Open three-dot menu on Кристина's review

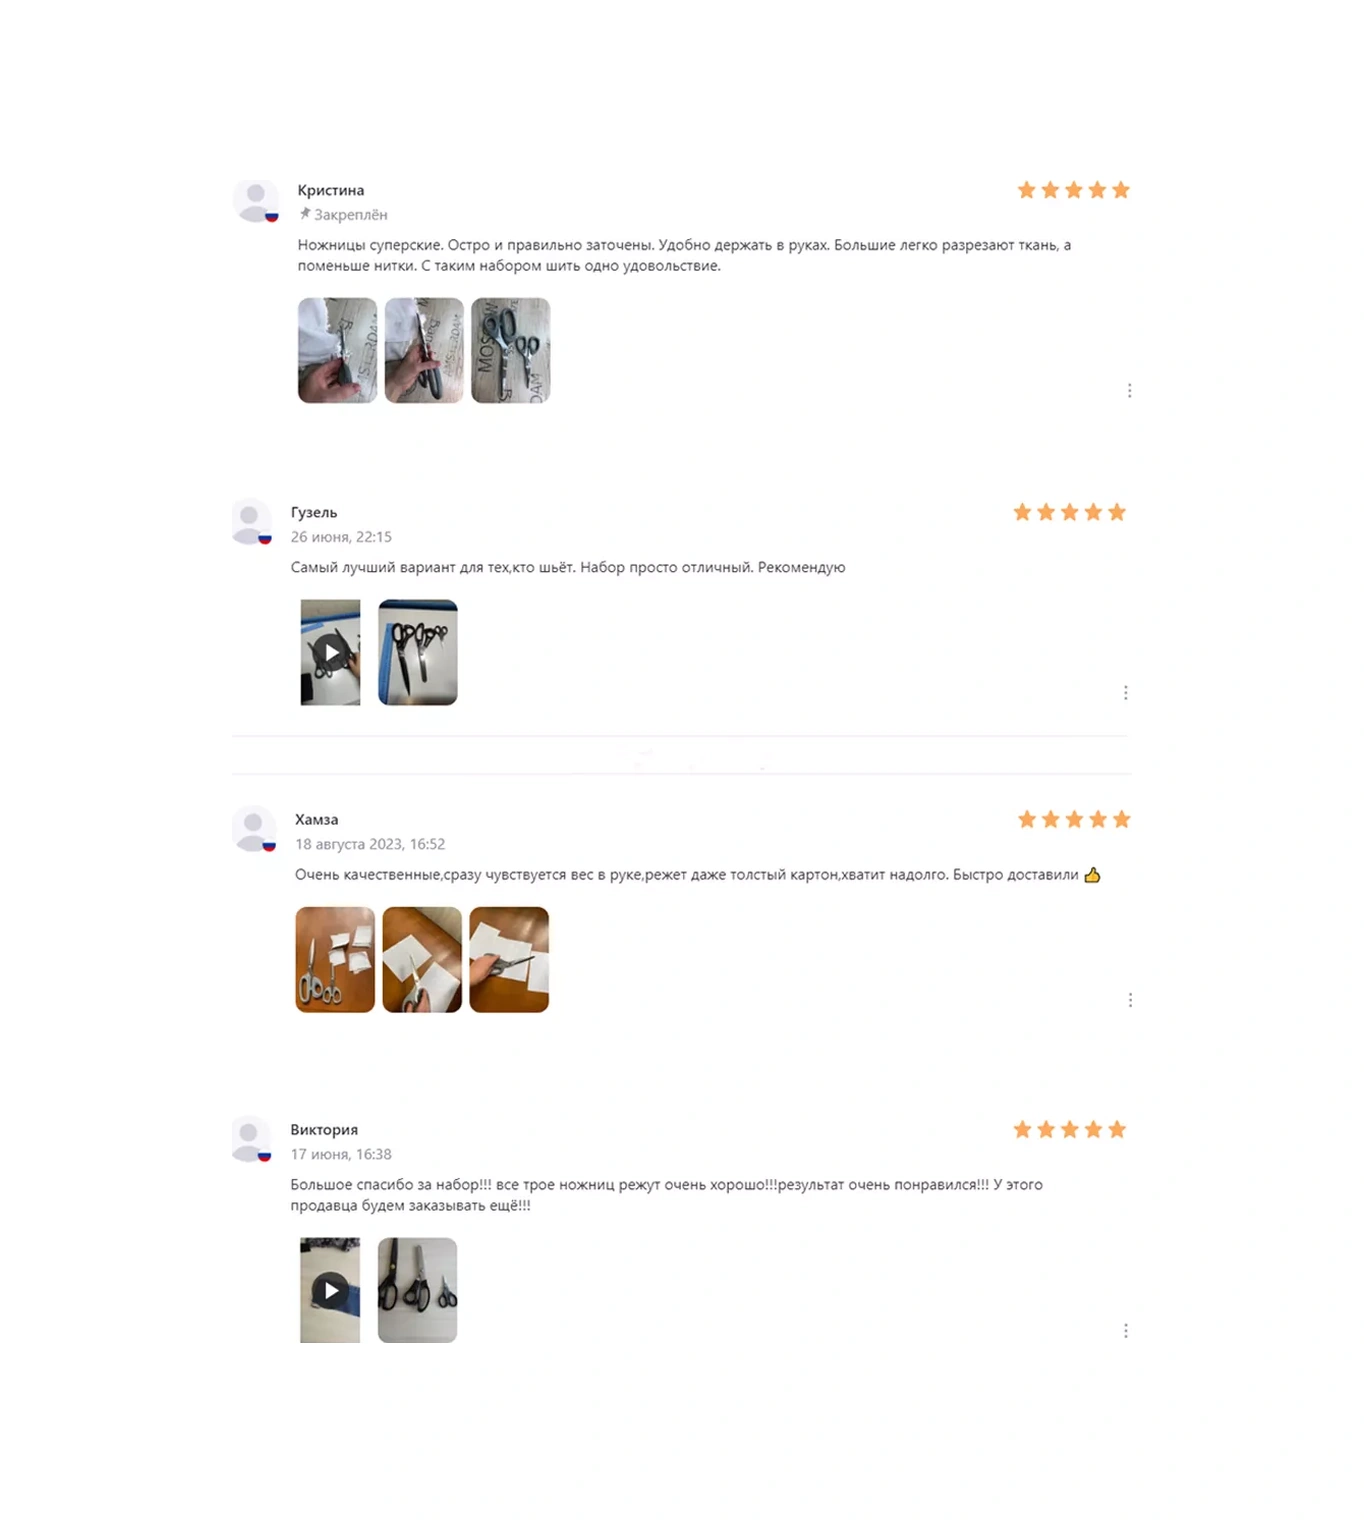coord(1129,390)
